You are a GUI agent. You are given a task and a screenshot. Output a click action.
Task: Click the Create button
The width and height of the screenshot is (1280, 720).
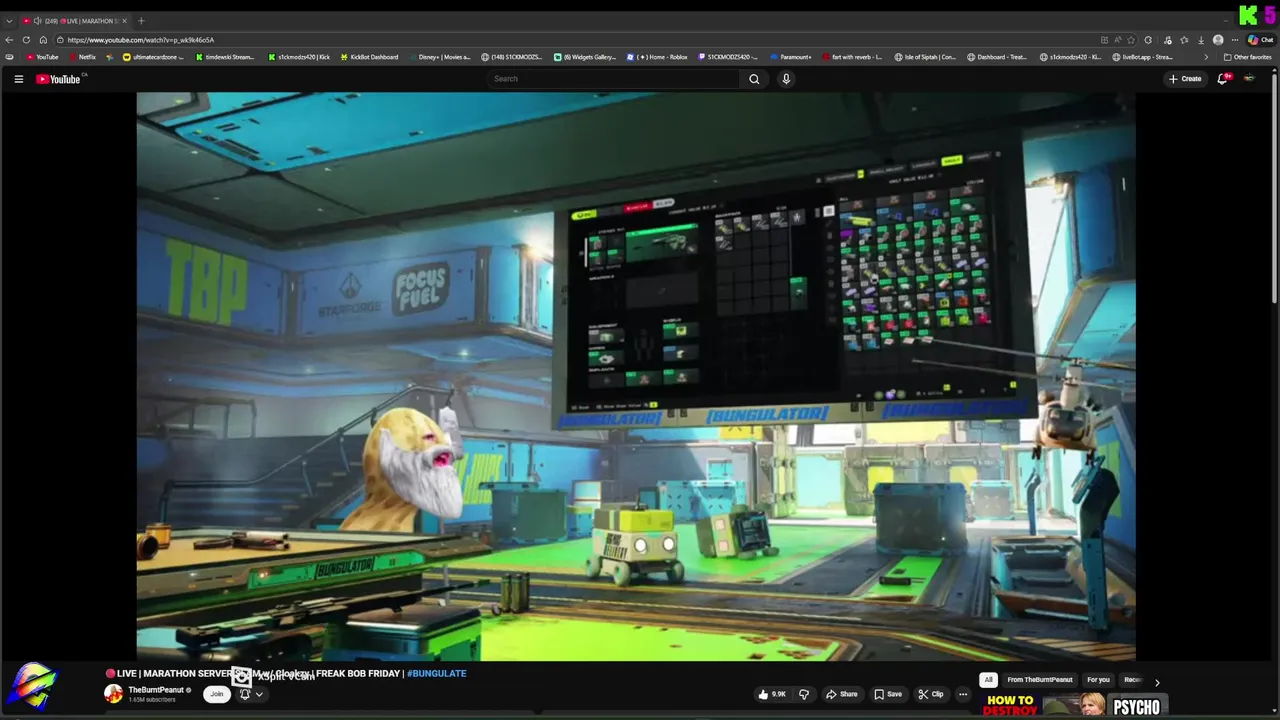(1185, 79)
